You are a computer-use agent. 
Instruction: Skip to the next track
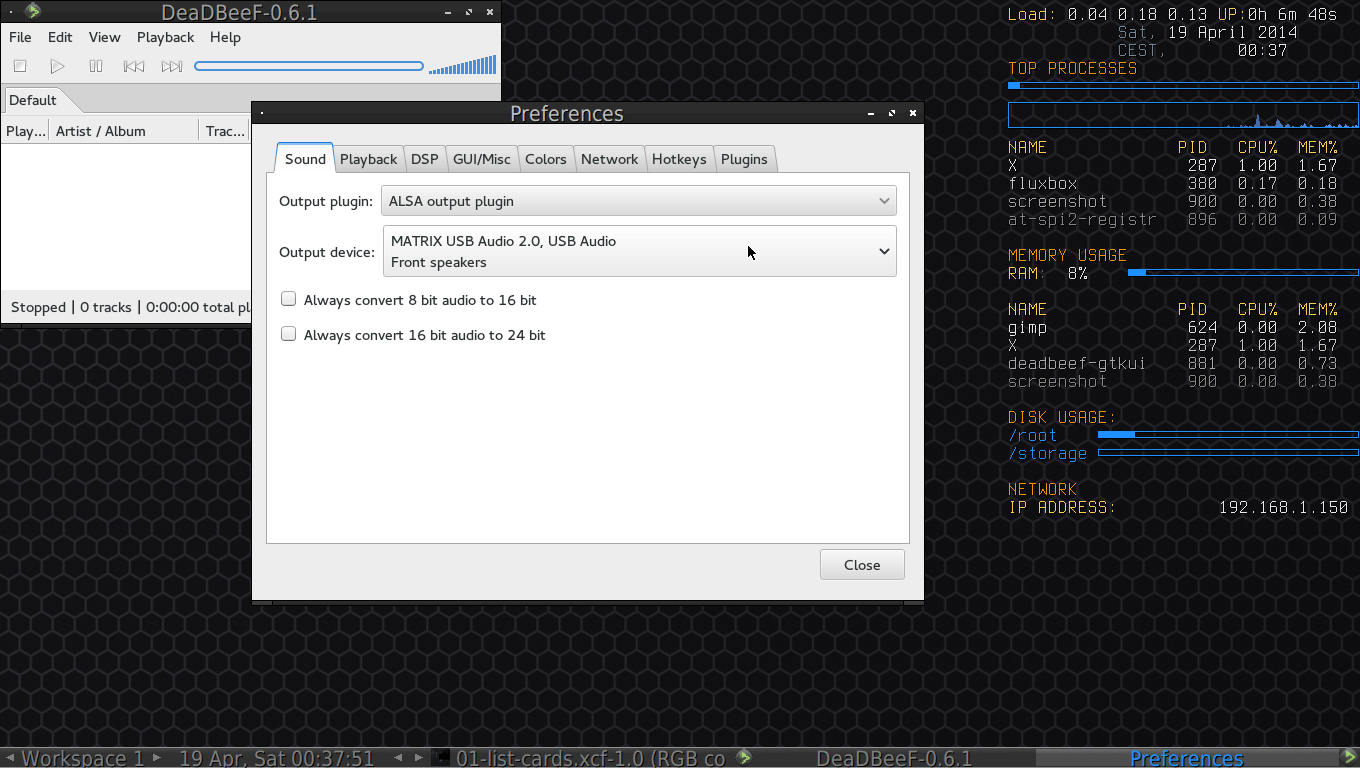[172, 66]
